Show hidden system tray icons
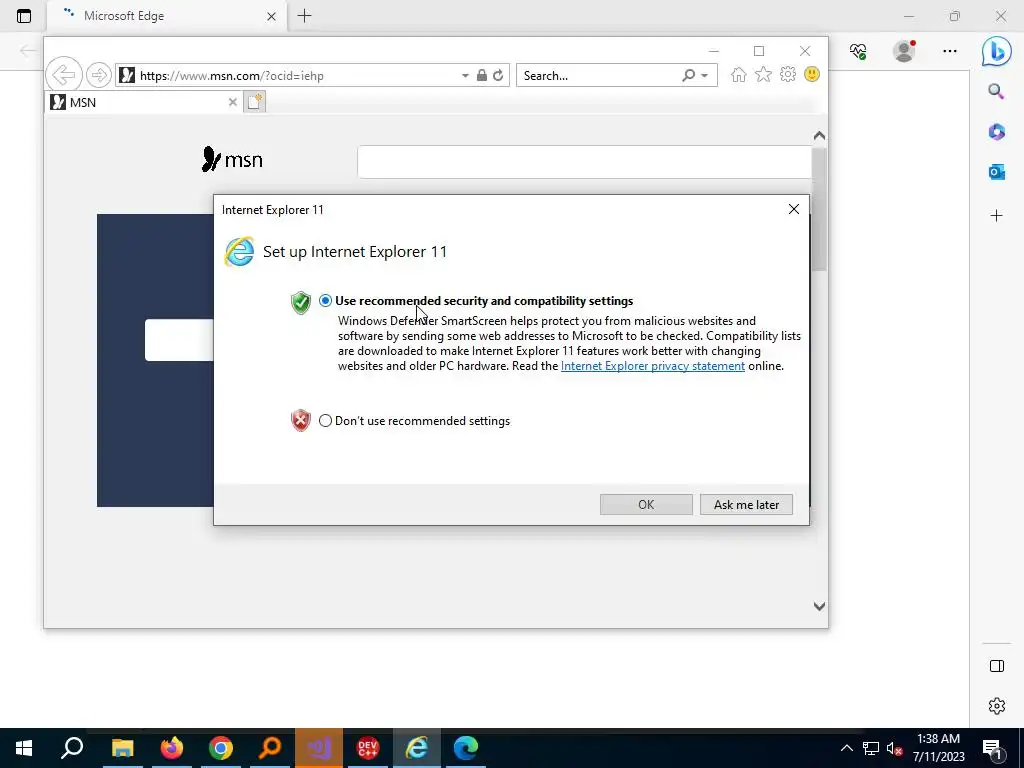This screenshot has height=768, width=1024. pos(846,748)
